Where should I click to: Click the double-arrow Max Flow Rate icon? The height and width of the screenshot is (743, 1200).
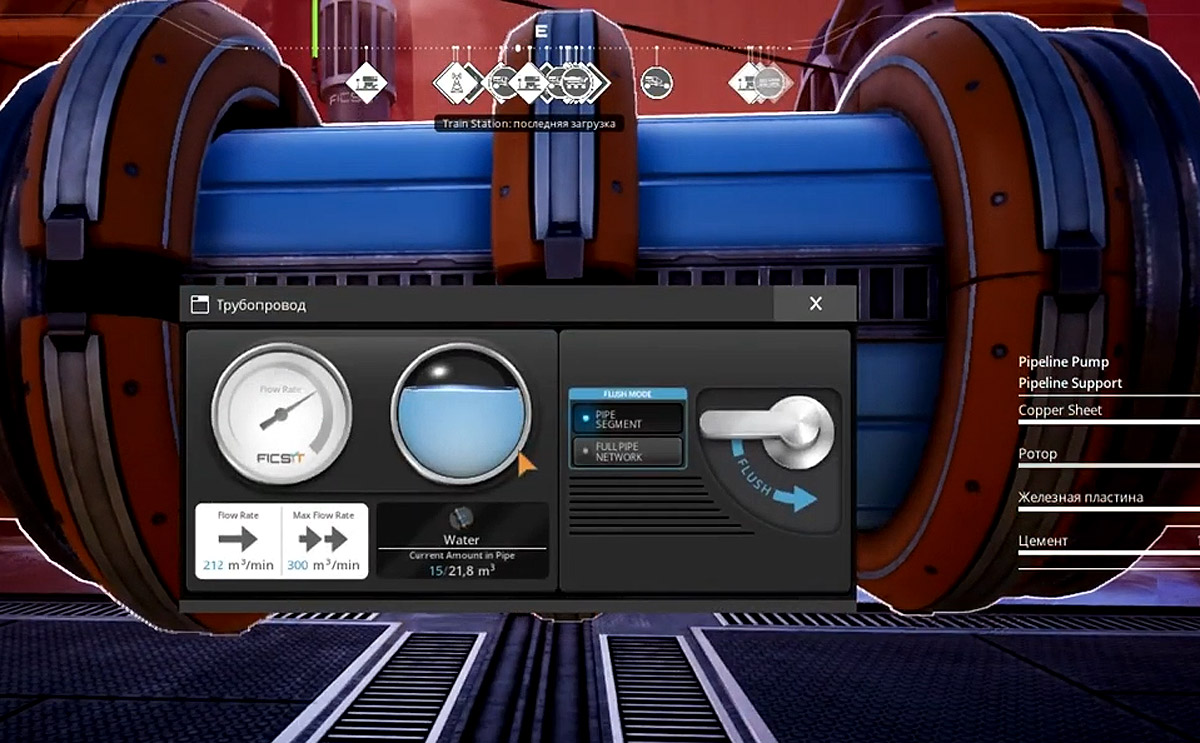324,540
